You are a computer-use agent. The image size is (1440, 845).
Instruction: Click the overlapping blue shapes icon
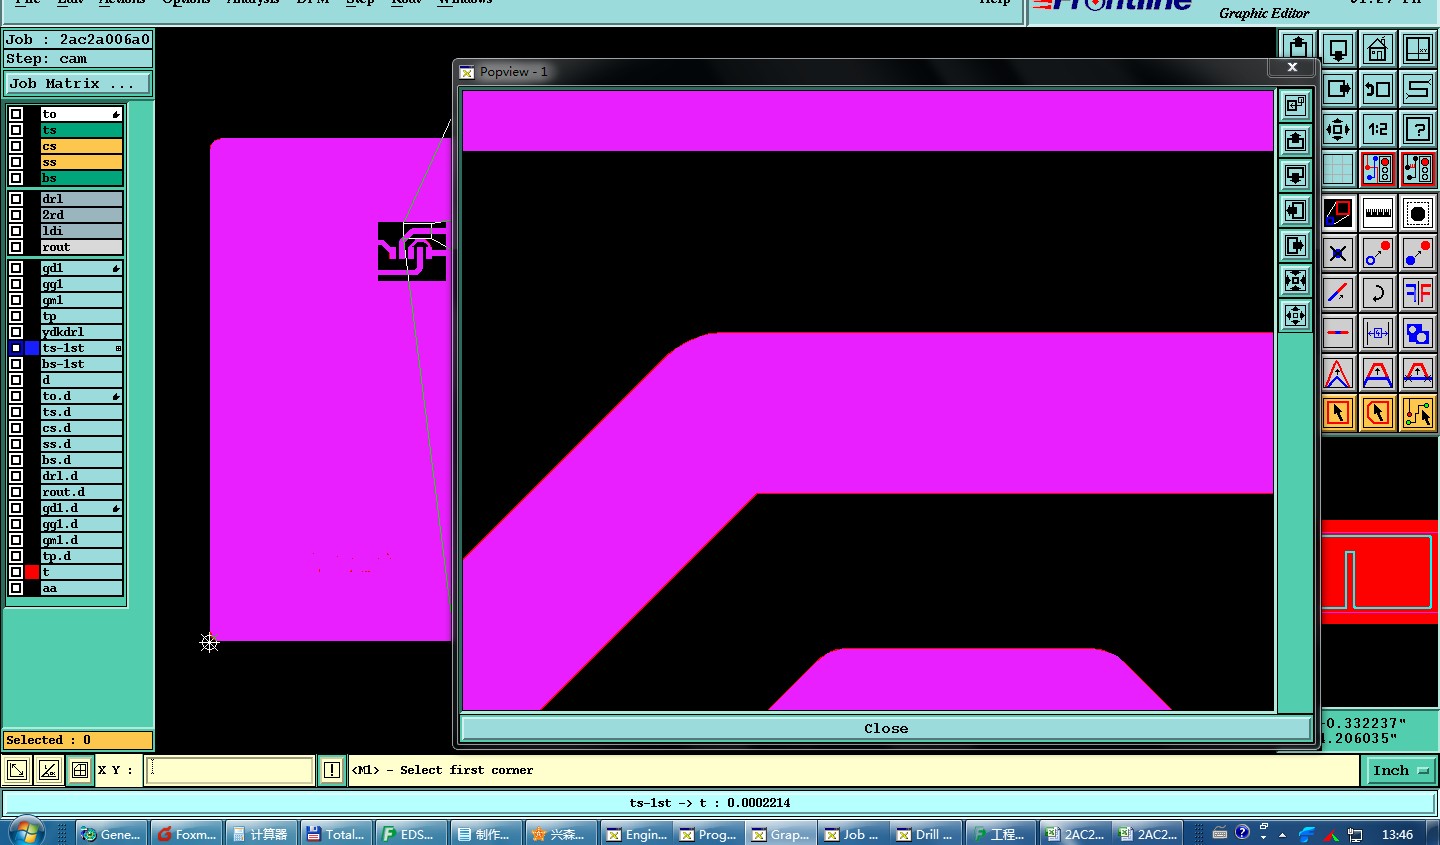(1418, 333)
